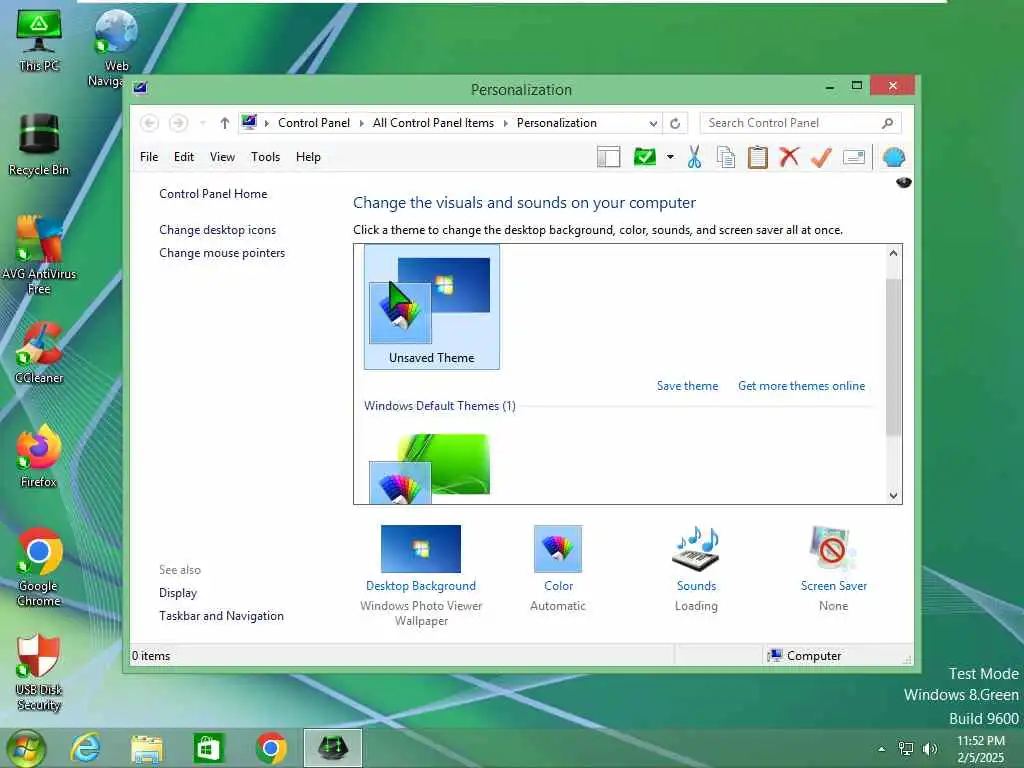Viewport: 1024px width, 768px height.
Task: Select the This PC desktop icon
Action: [39, 41]
